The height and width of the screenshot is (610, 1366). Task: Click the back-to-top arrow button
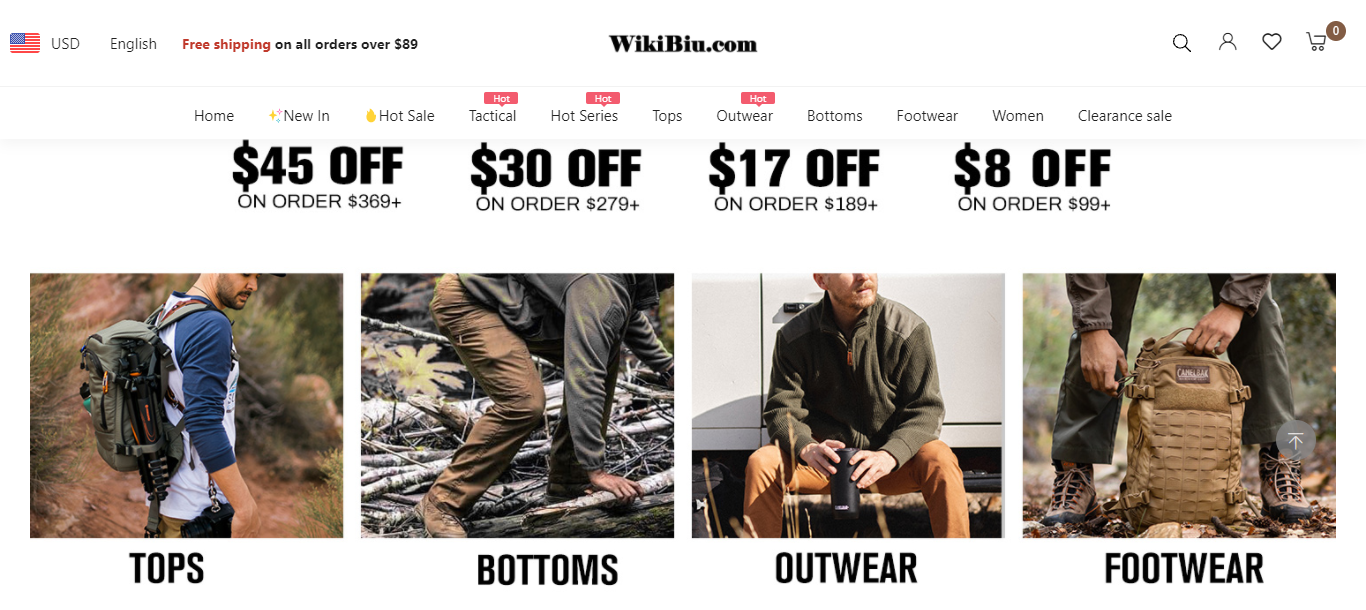tap(1295, 440)
